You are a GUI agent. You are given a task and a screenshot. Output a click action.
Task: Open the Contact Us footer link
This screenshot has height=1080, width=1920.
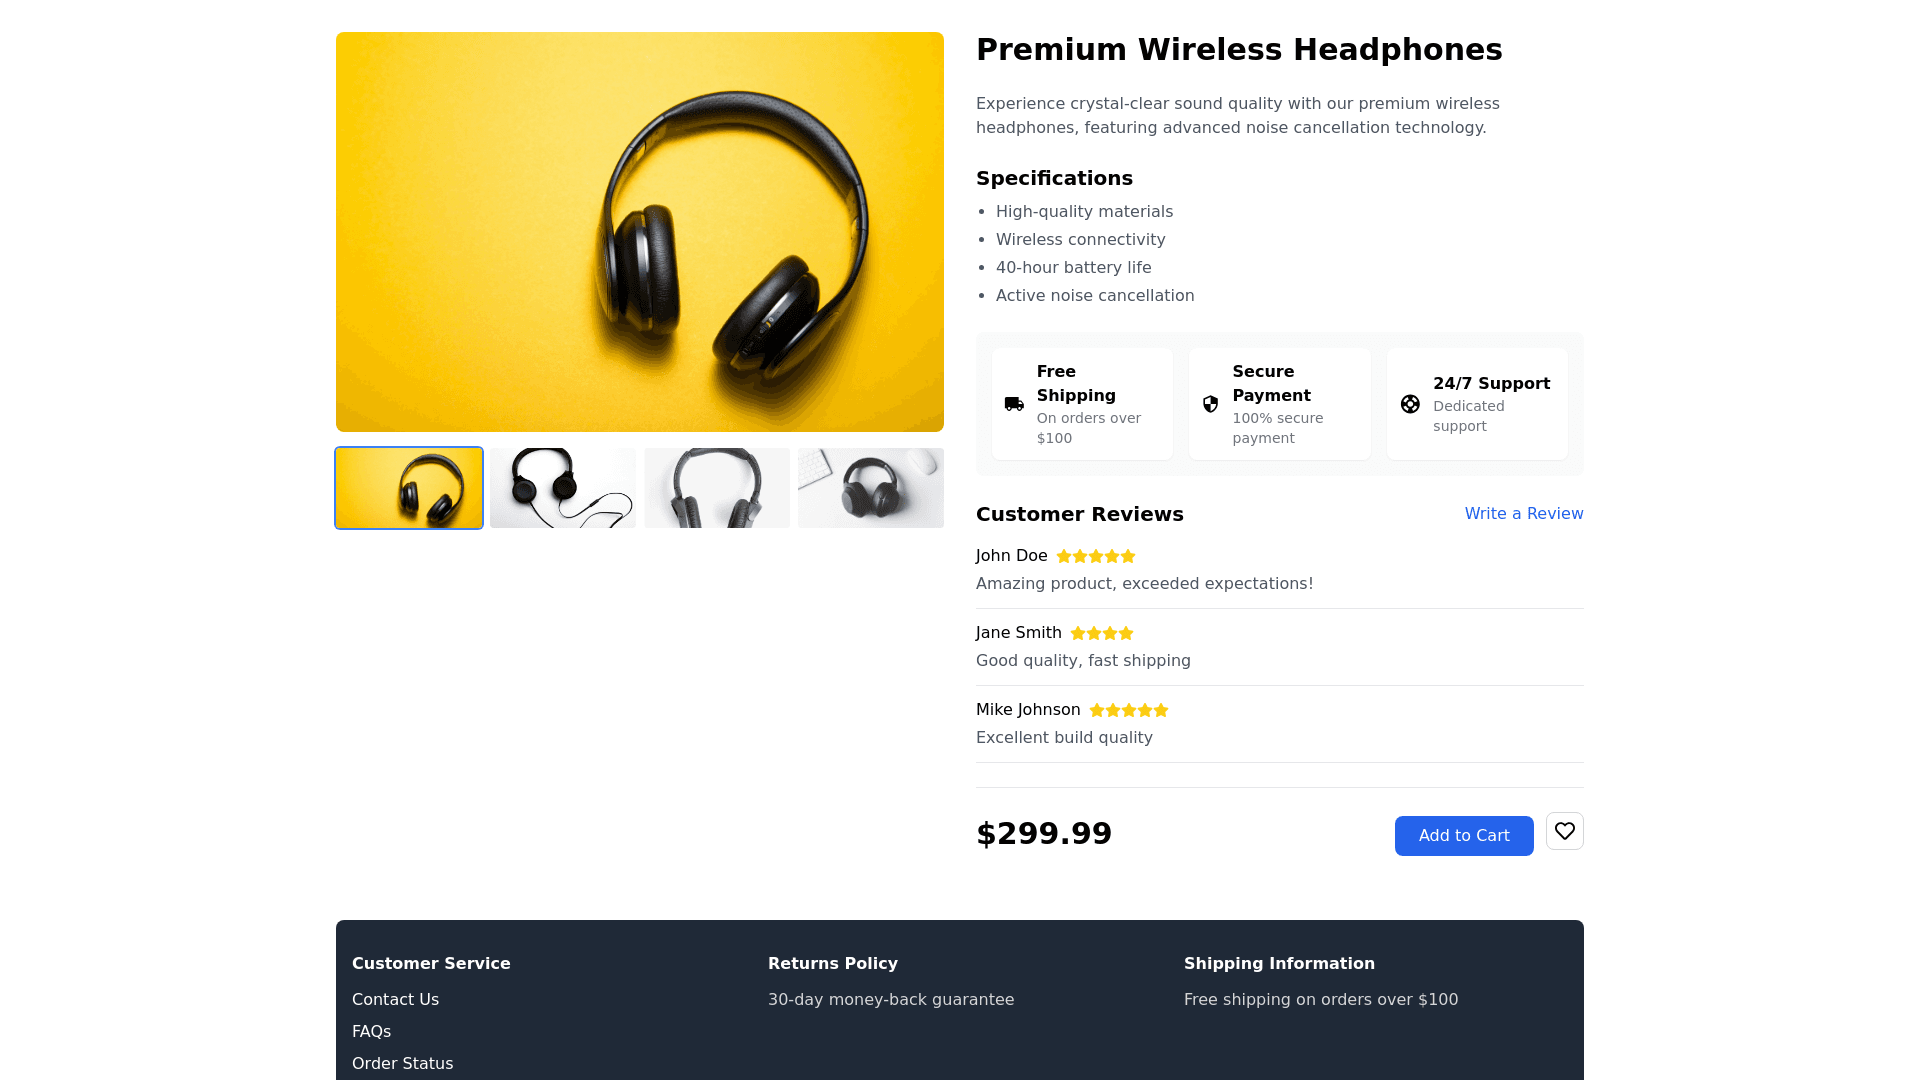click(395, 999)
